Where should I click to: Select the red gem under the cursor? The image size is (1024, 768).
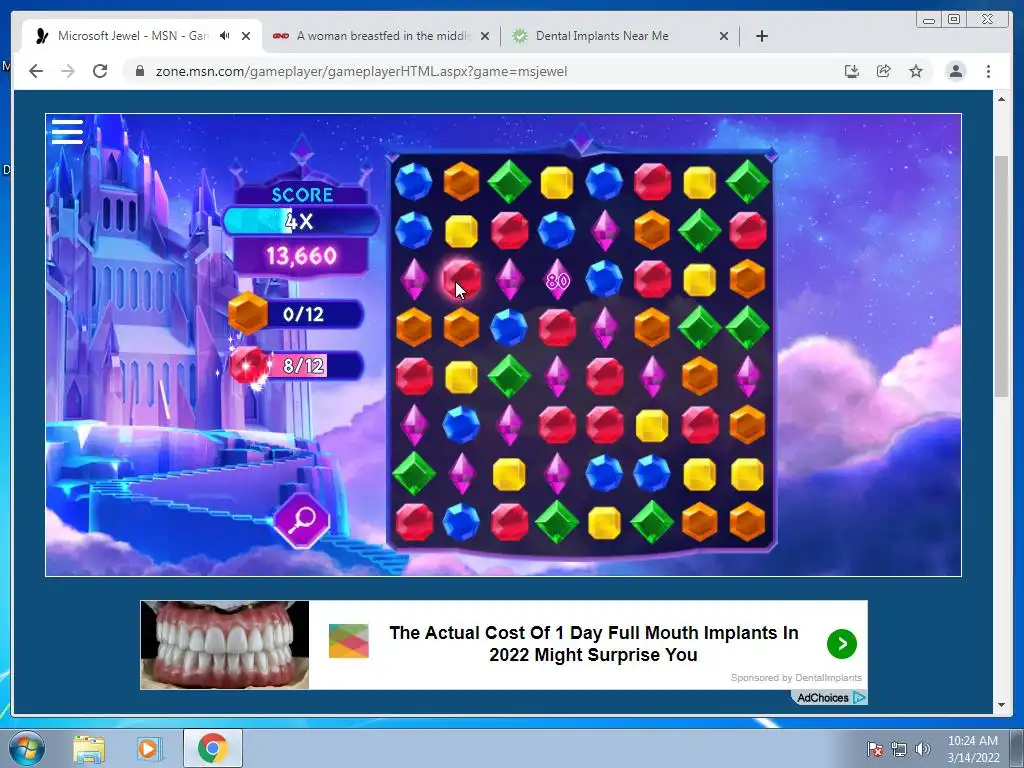point(461,278)
